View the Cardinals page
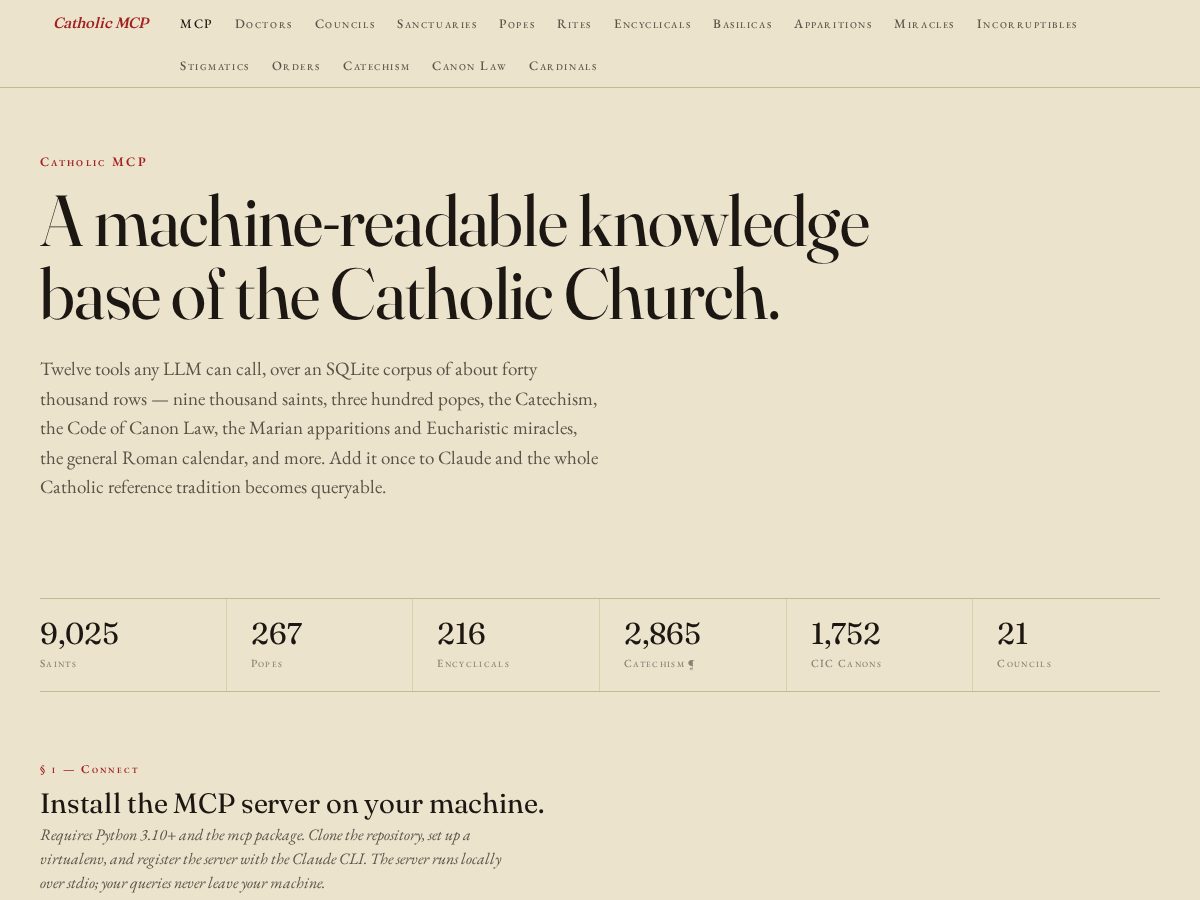The width and height of the screenshot is (1200, 900). [563, 66]
